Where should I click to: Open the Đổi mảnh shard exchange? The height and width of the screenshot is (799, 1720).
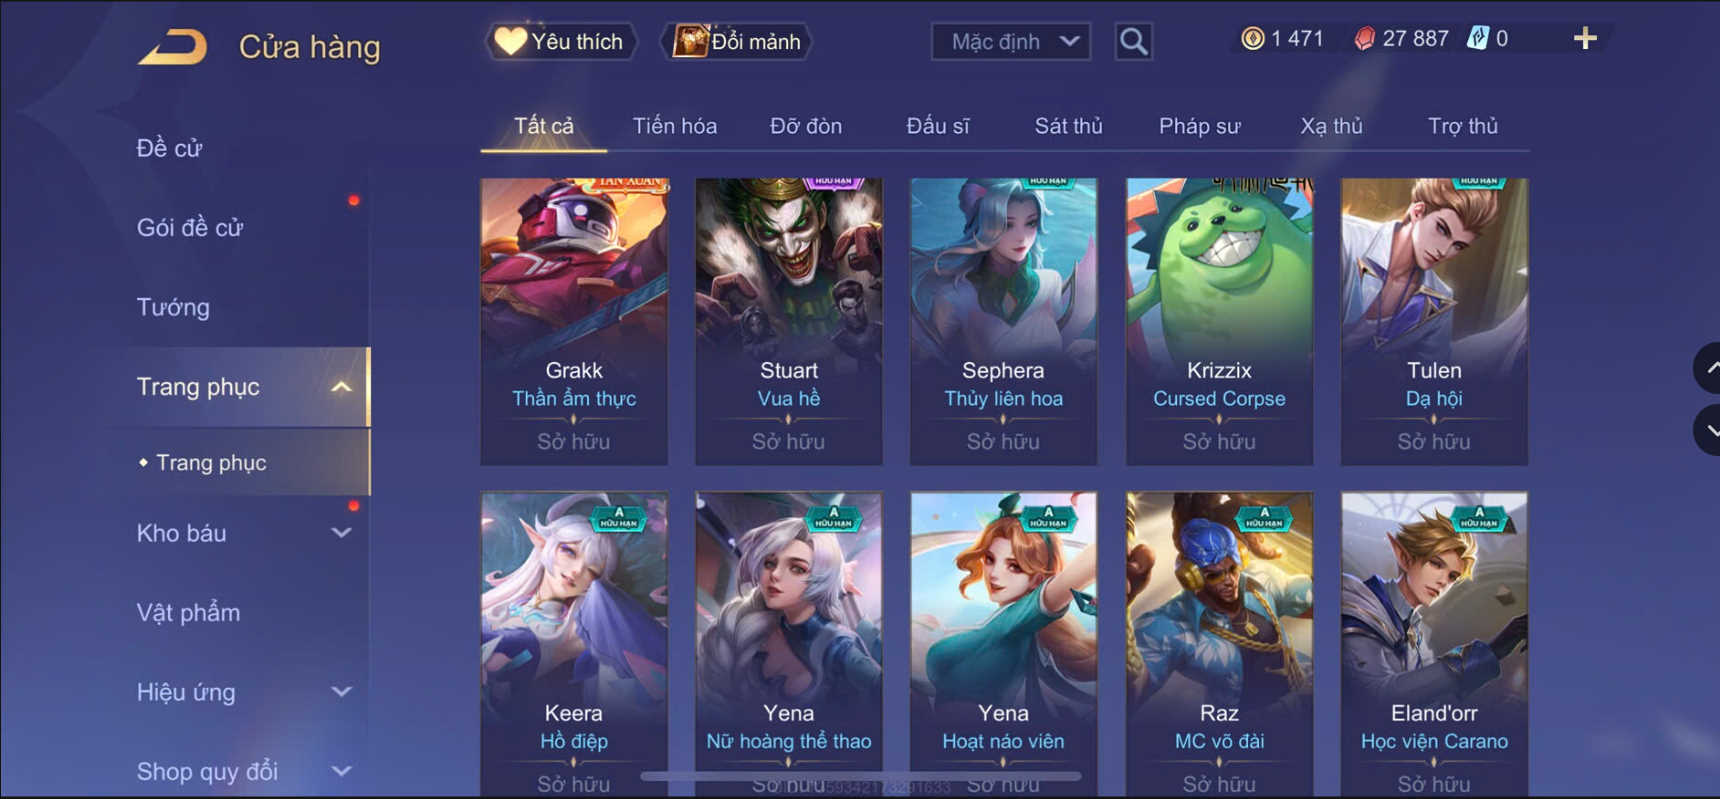737,42
